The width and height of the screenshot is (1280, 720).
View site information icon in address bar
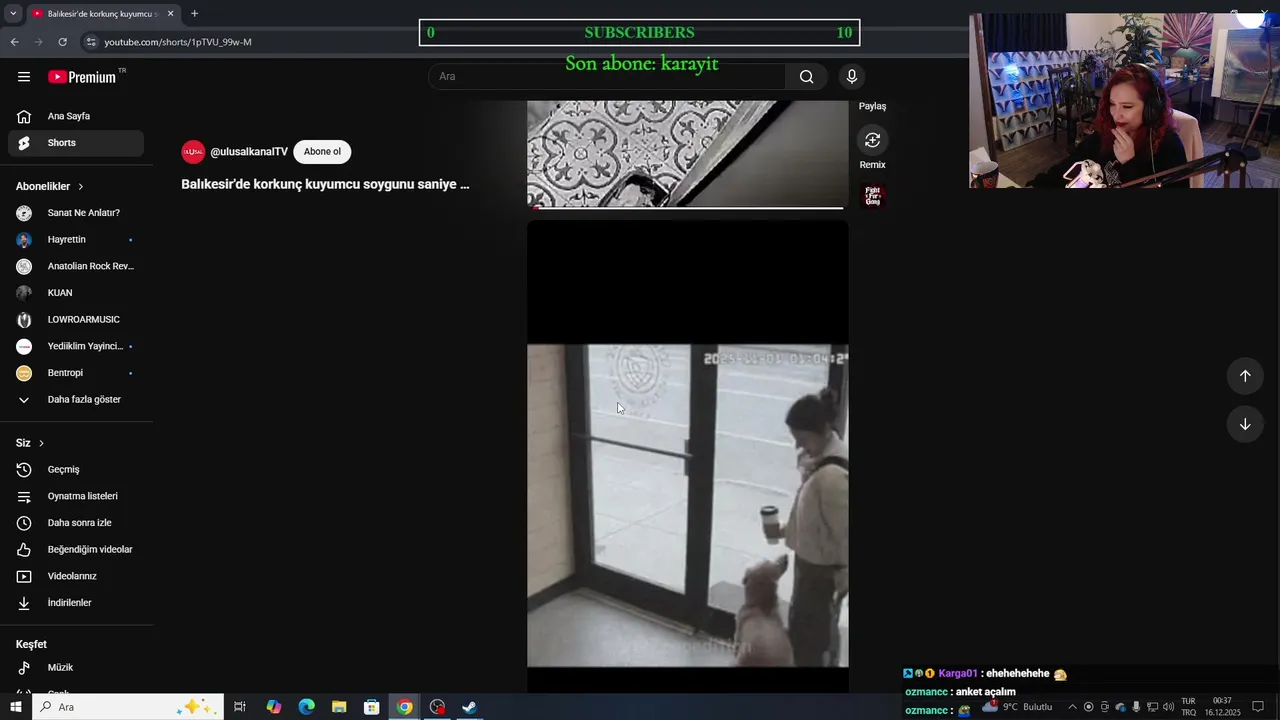coord(91,42)
